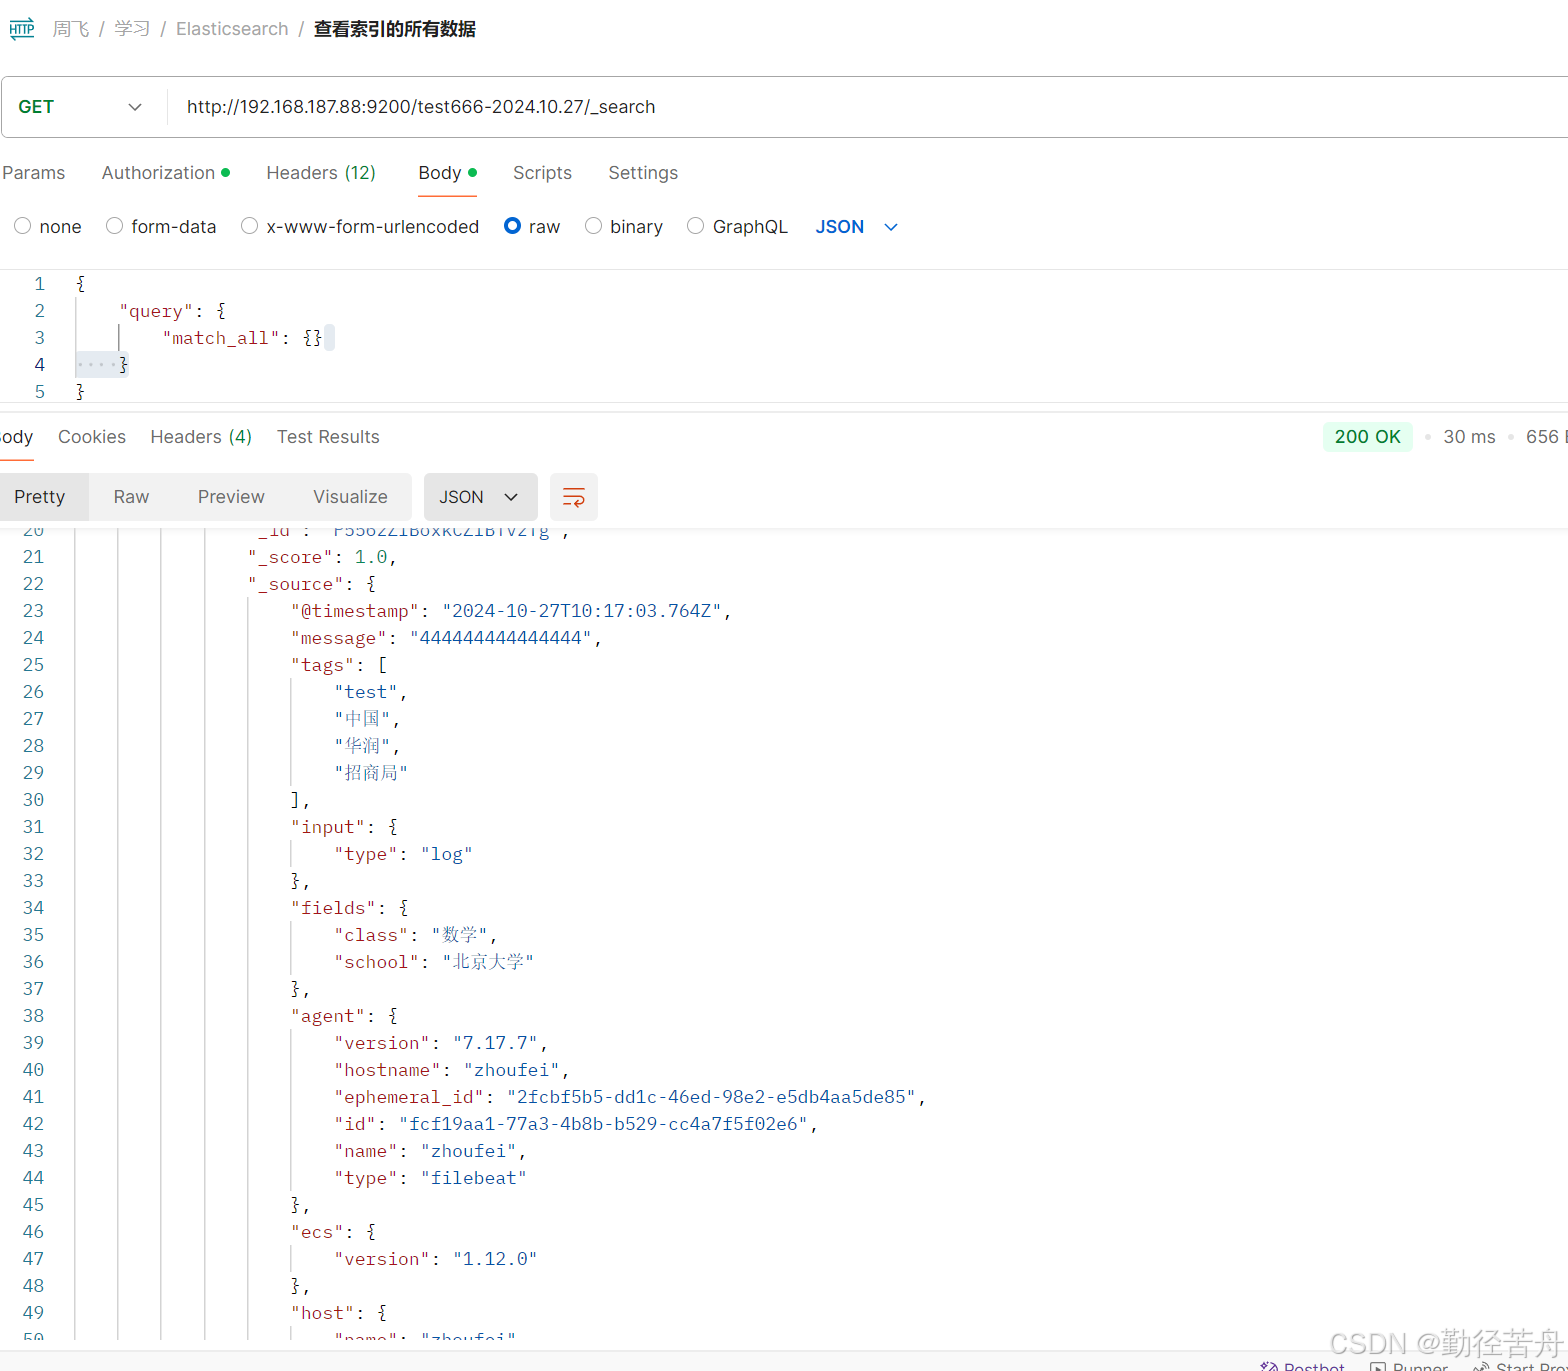Image resolution: width=1568 pixels, height=1371 pixels.
Task: Click the ephemeral_id value in agent
Action: [x=711, y=1097]
